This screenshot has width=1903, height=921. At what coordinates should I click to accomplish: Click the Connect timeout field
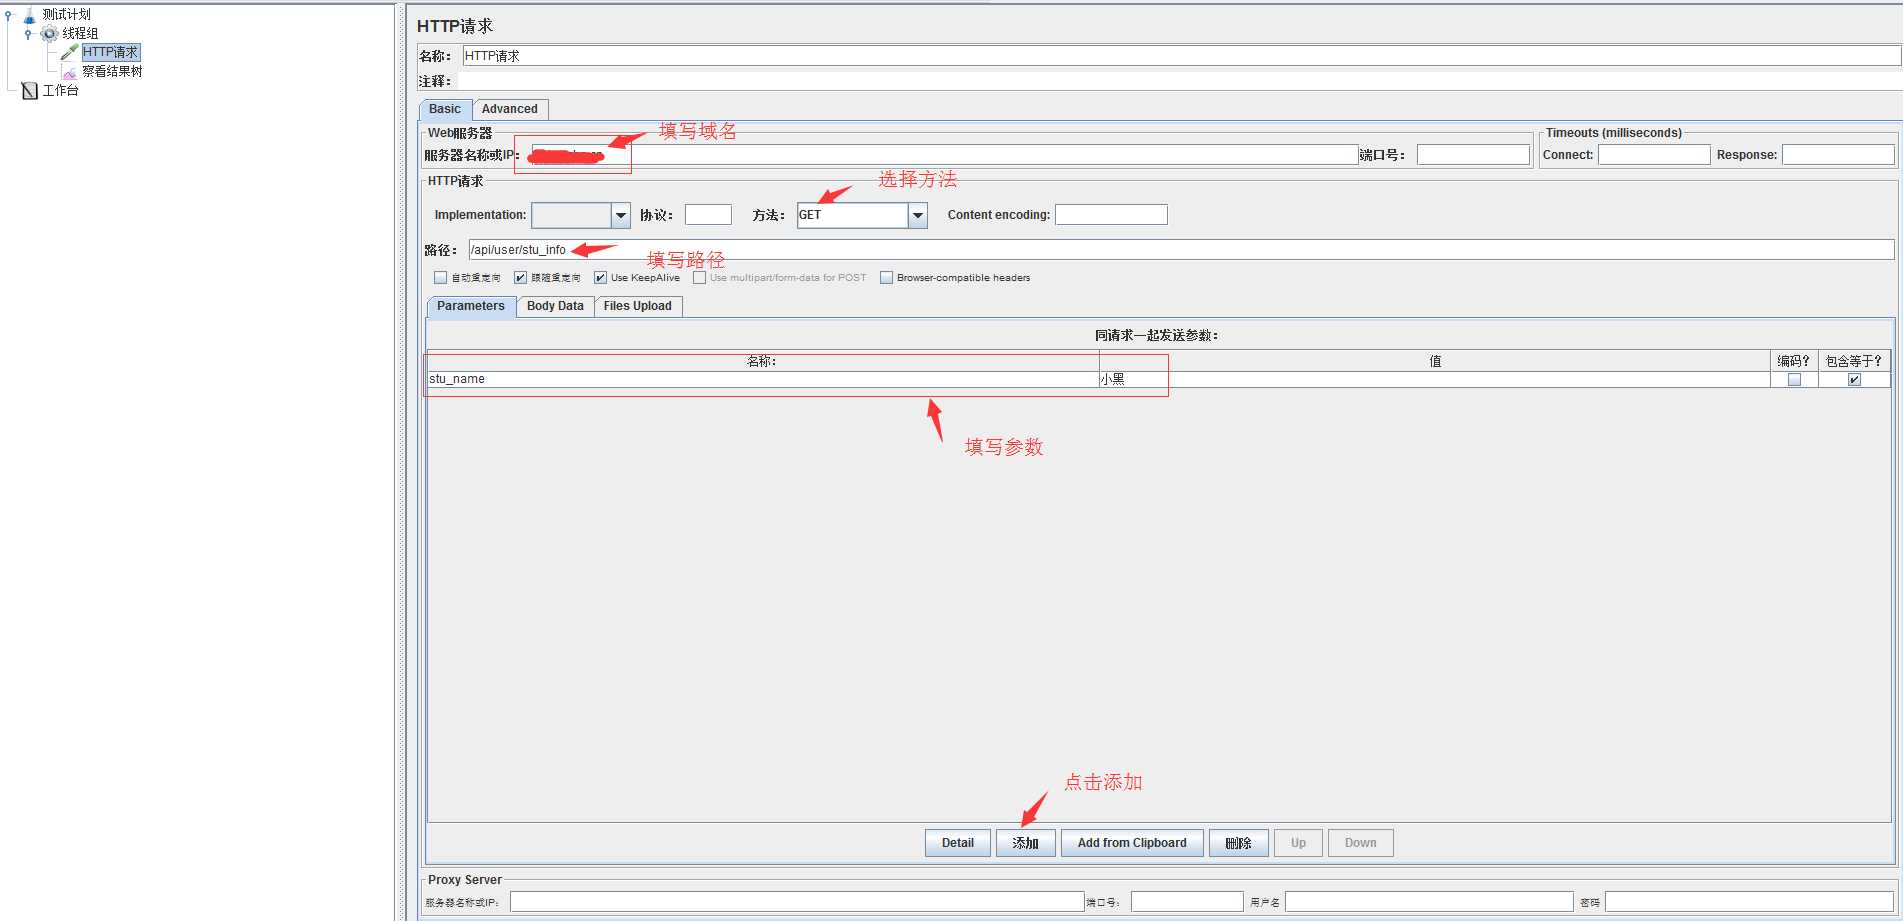click(x=1654, y=155)
